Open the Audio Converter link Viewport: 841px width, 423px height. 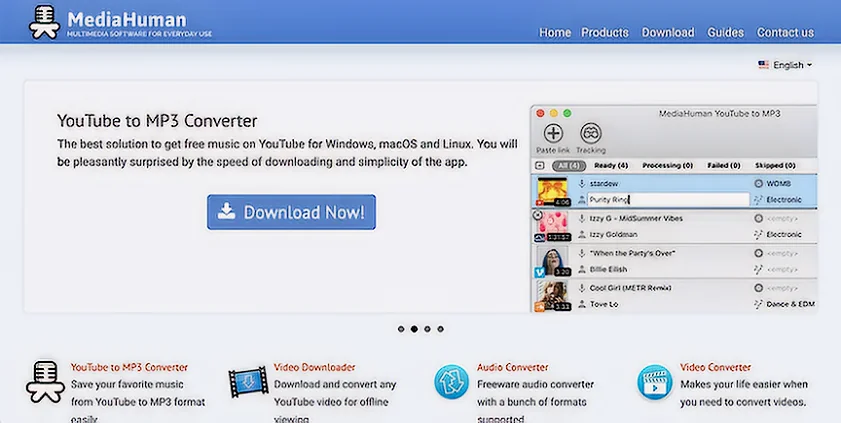pos(512,367)
